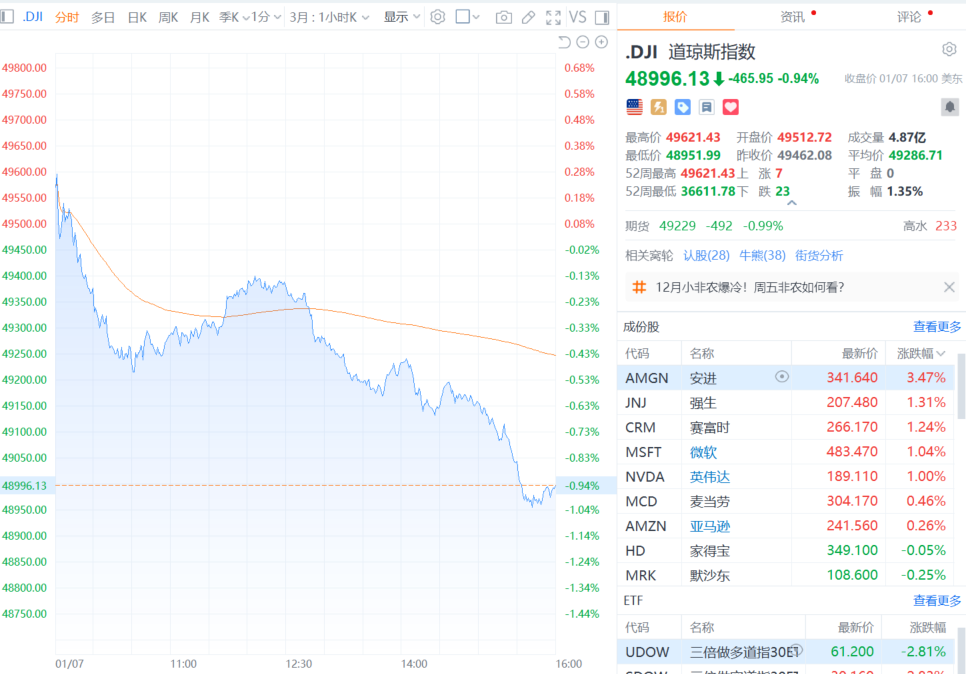Select the drawing pencil tool
Image resolution: width=966 pixels, height=674 pixels.
point(529,17)
